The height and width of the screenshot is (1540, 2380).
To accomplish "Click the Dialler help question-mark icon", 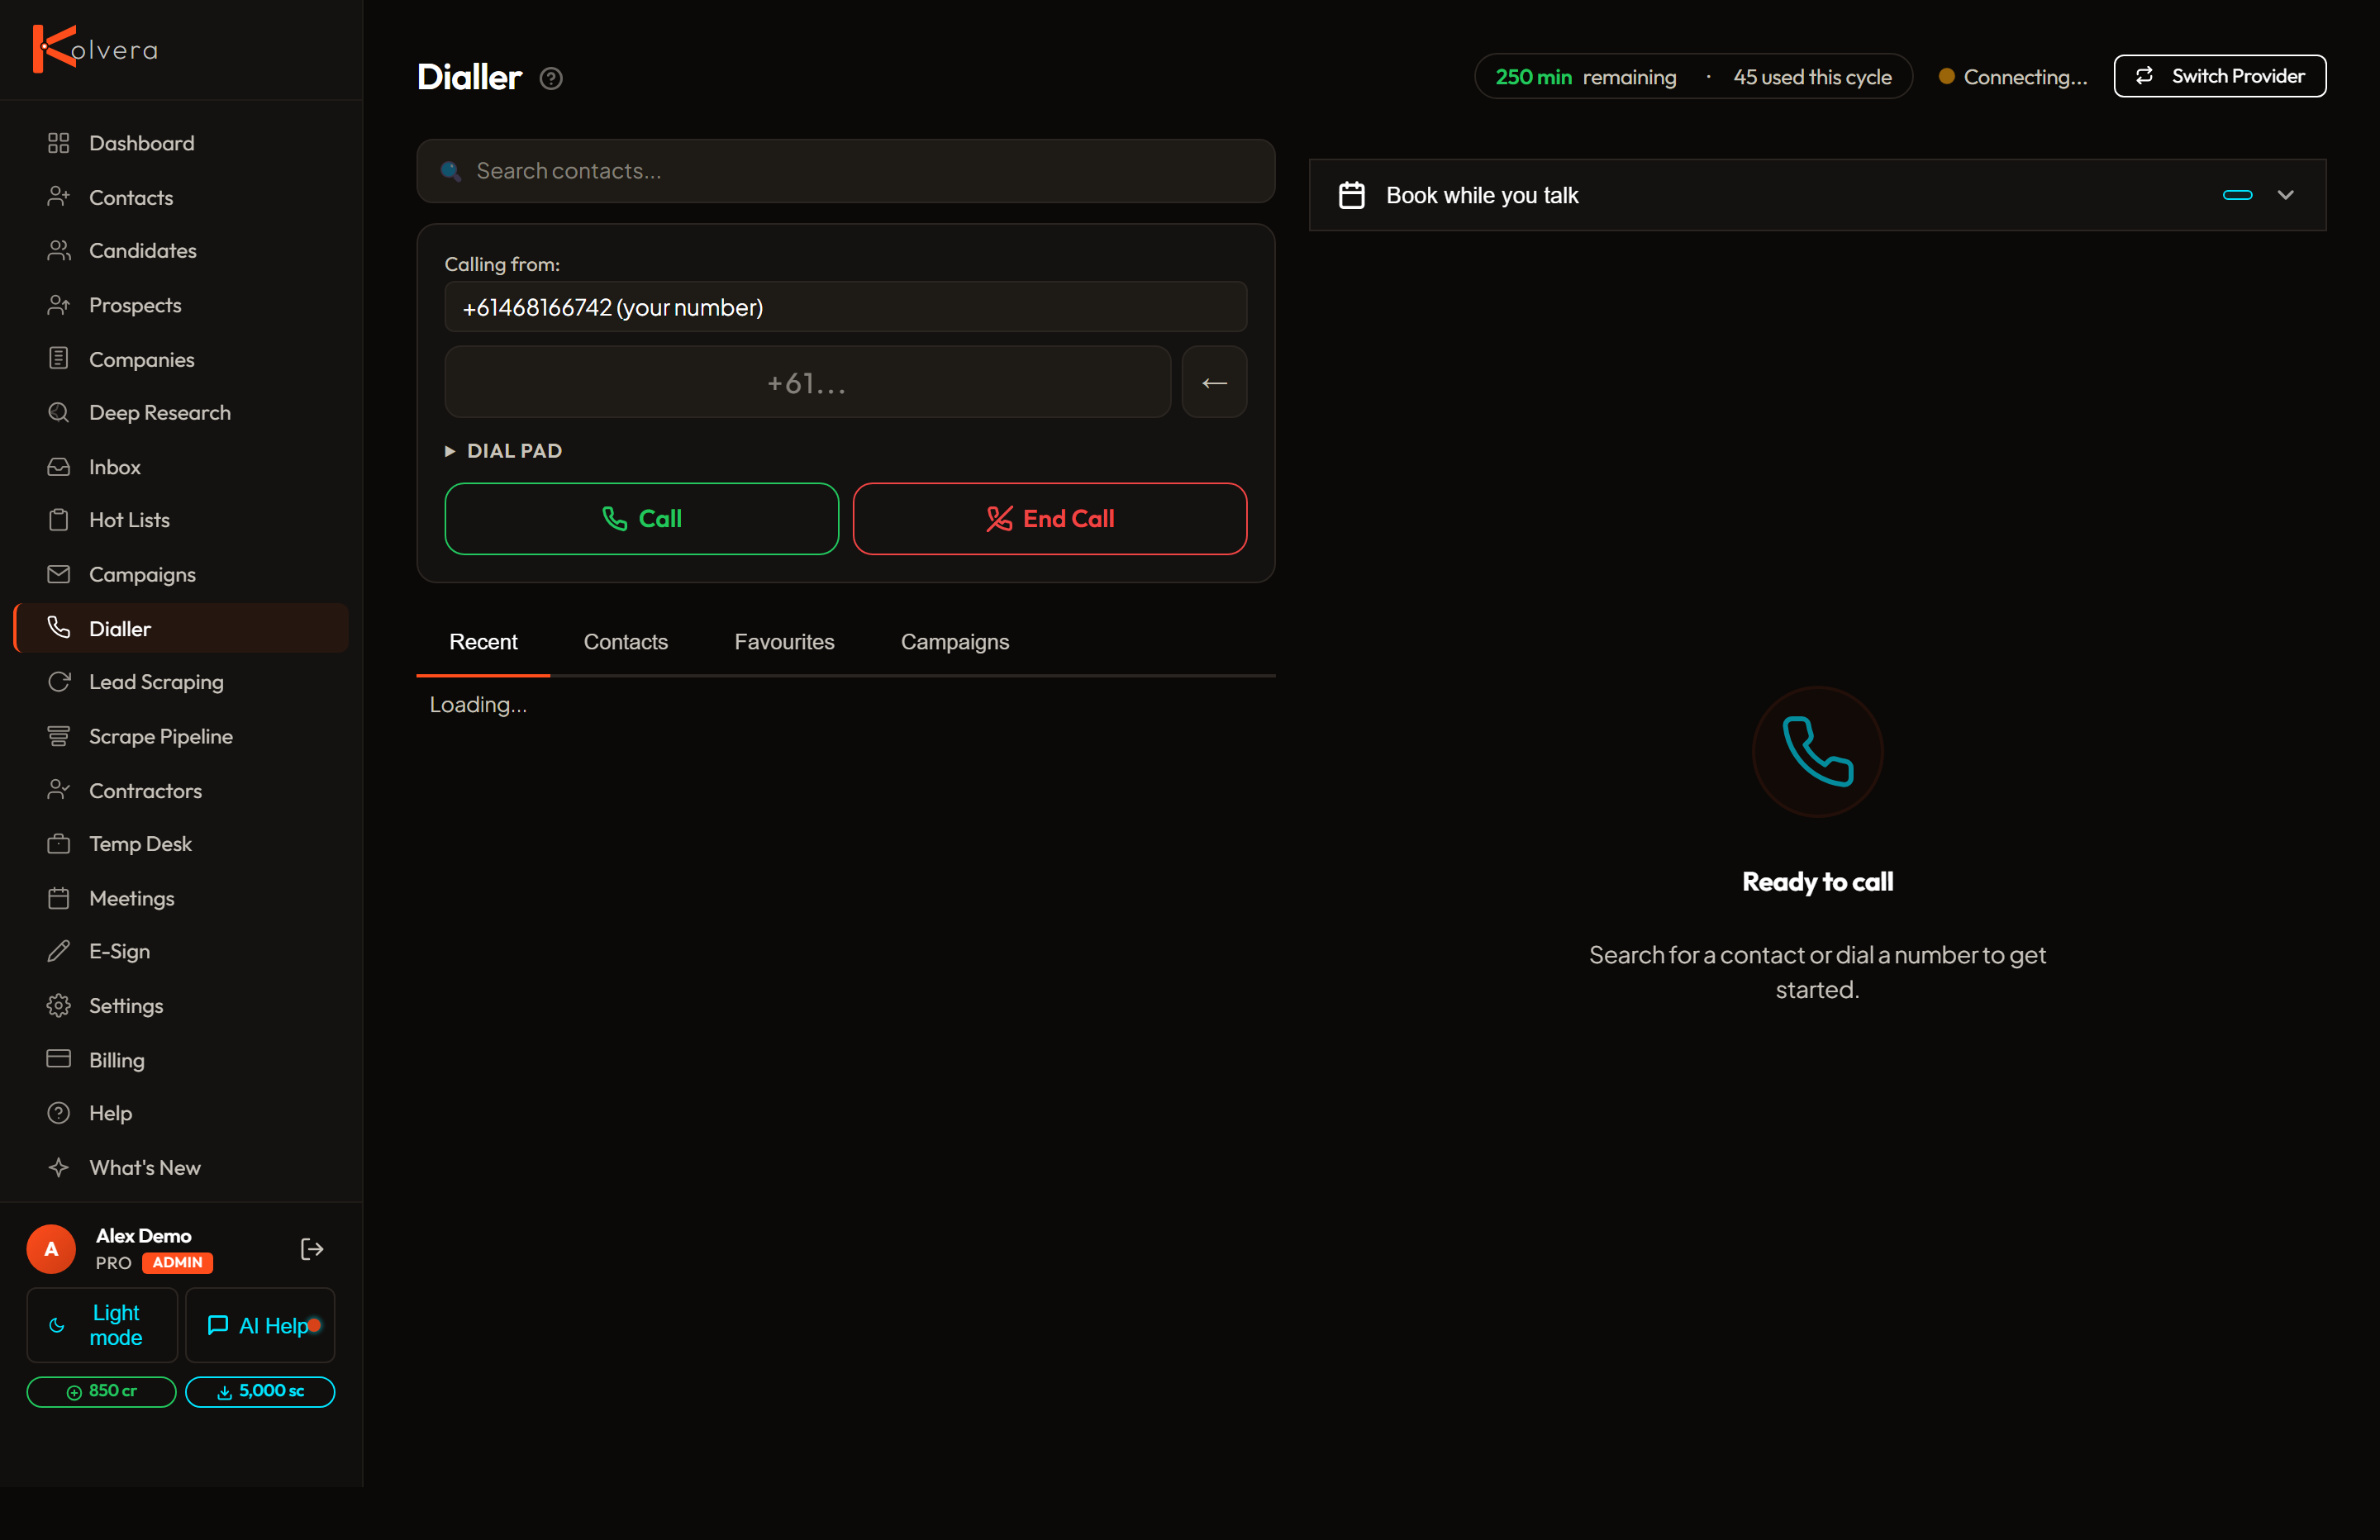I will [x=551, y=78].
